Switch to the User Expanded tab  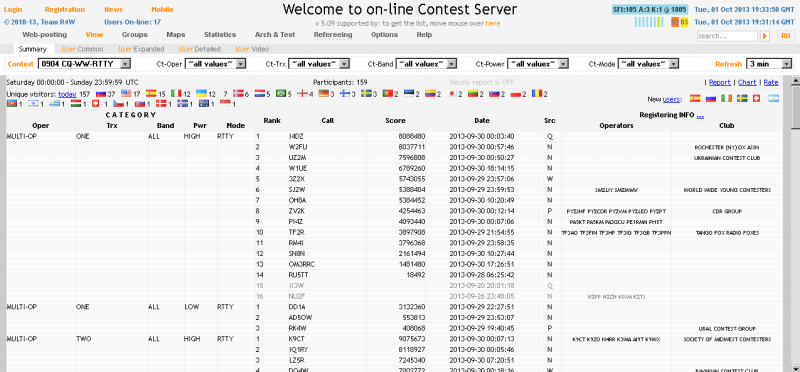click(x=141, y=49)
